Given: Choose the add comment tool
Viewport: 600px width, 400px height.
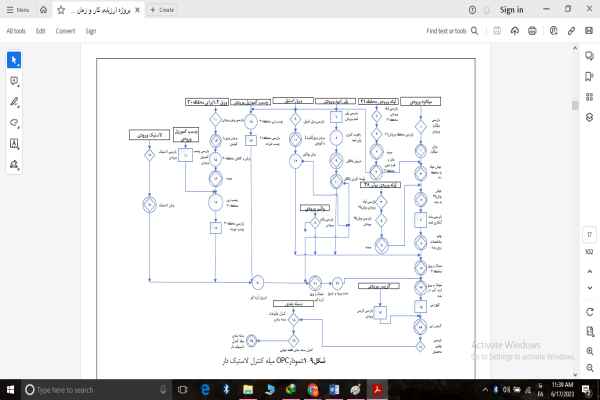Looking at the screenshot, I should tap(14, 81).
